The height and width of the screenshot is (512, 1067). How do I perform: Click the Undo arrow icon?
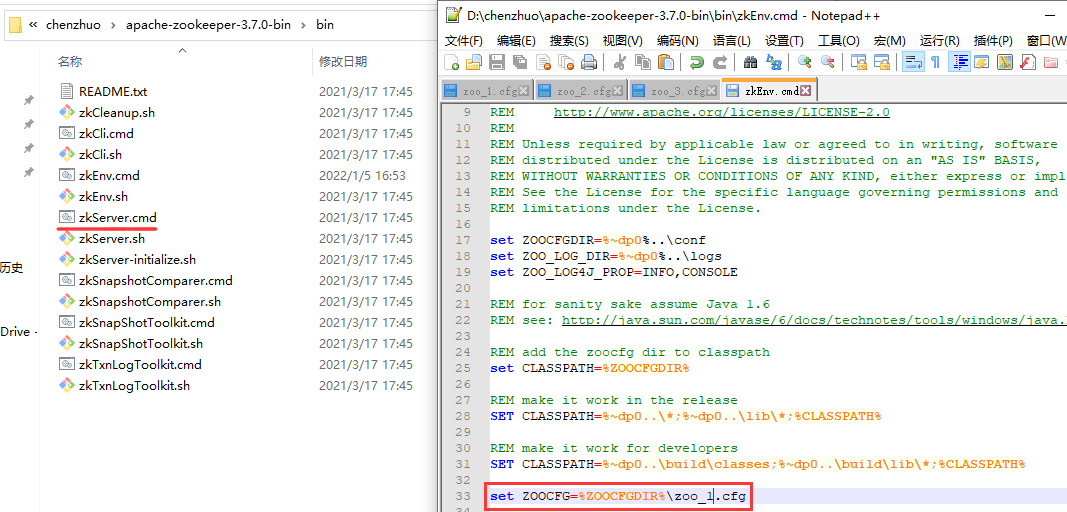click(x=697, y=62)
